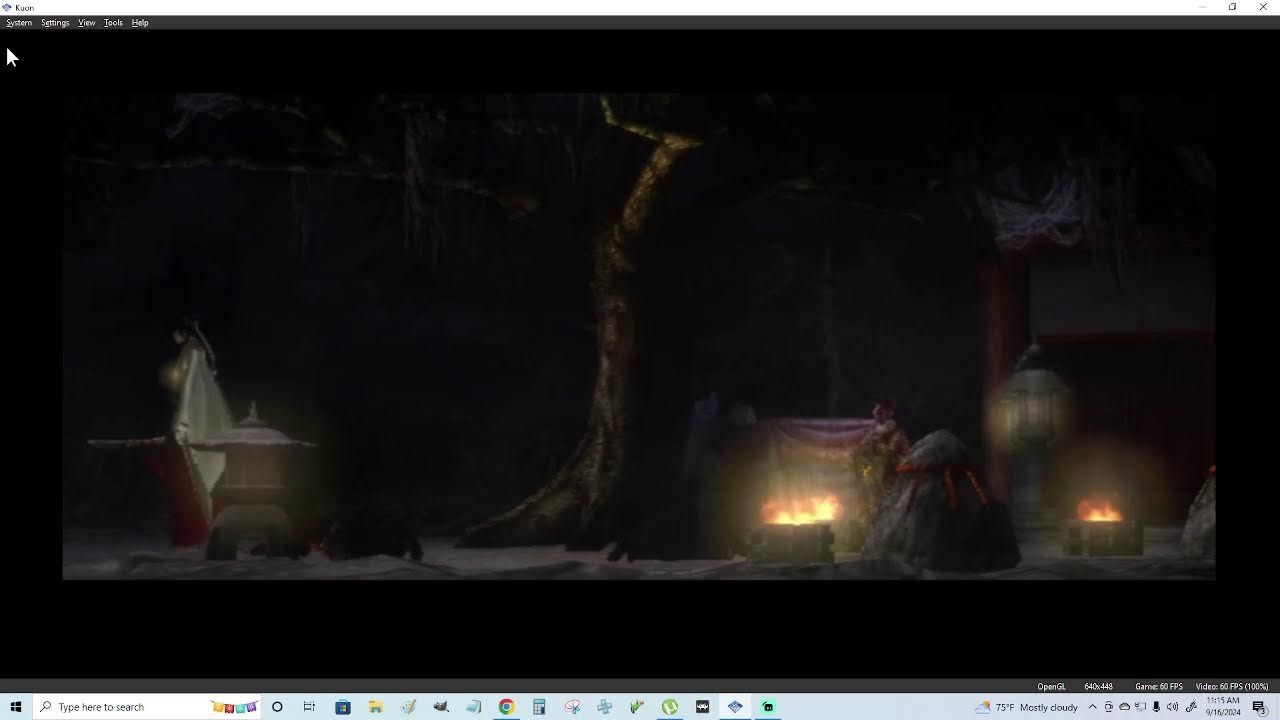Select the active emulator taskbar icon

(x=735, y=707)
